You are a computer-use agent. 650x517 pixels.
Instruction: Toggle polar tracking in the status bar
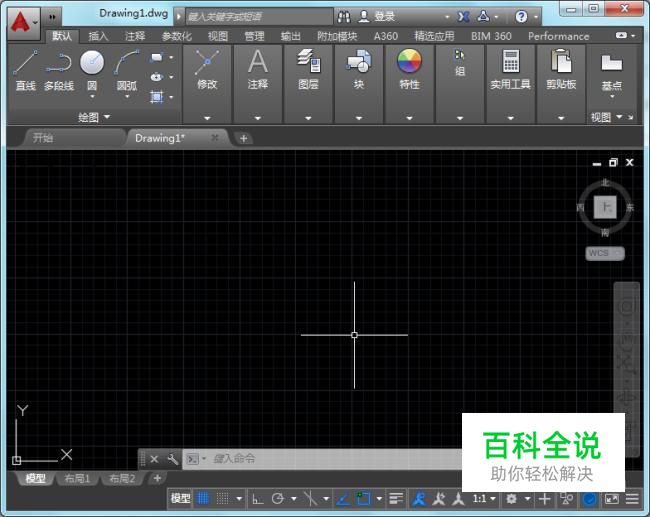tap(277, 499)
